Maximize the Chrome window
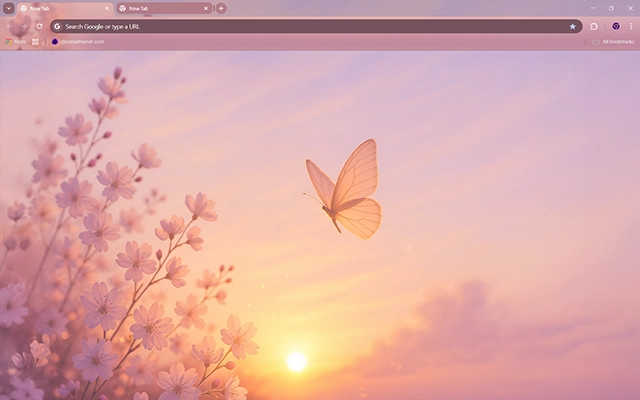This screenshot has height=400, width=640. pos(611,8)
